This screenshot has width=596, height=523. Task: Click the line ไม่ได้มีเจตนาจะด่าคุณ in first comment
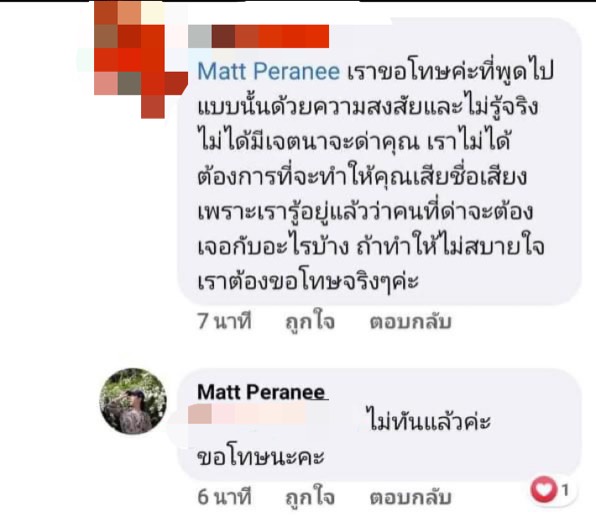click(308, 141)
